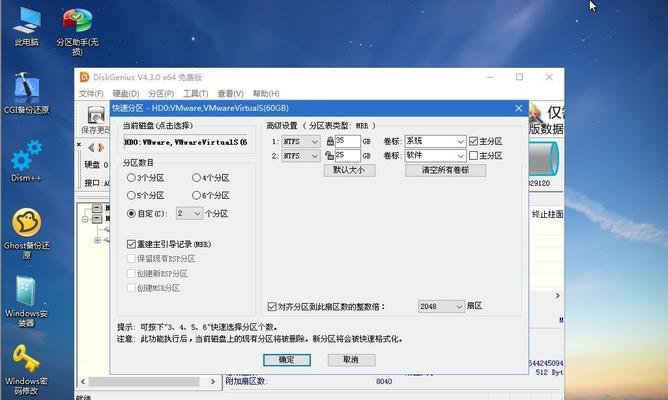Open the Ghost备份还原 desktop icon
The width and height of the screenshot is (668, 400).
[x=26, y=233]
